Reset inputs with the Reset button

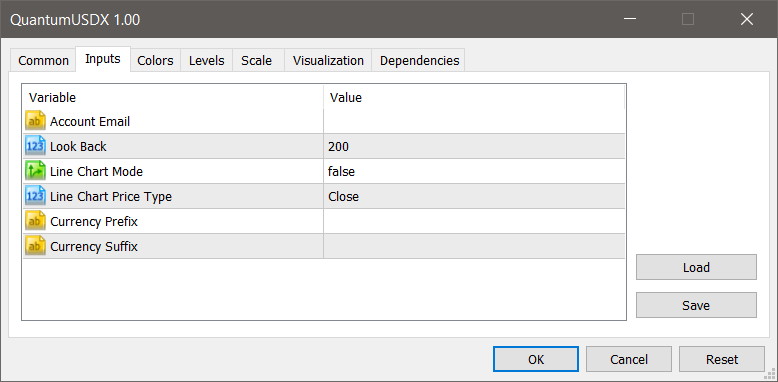722,359
